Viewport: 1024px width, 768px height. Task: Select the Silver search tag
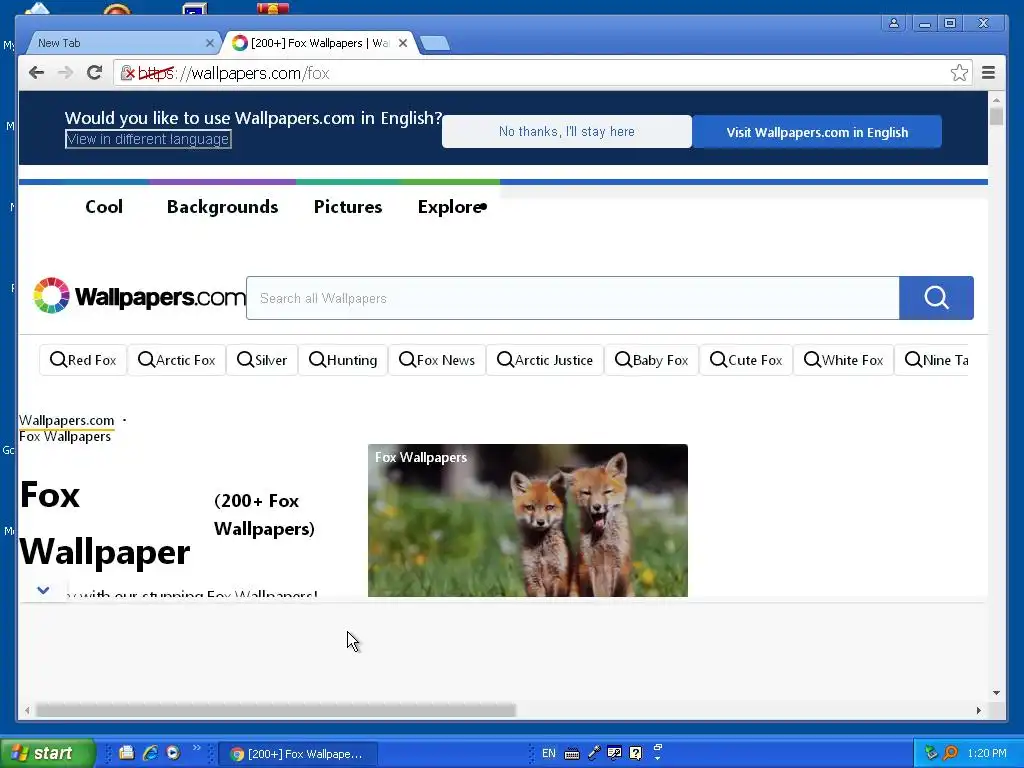262,360
